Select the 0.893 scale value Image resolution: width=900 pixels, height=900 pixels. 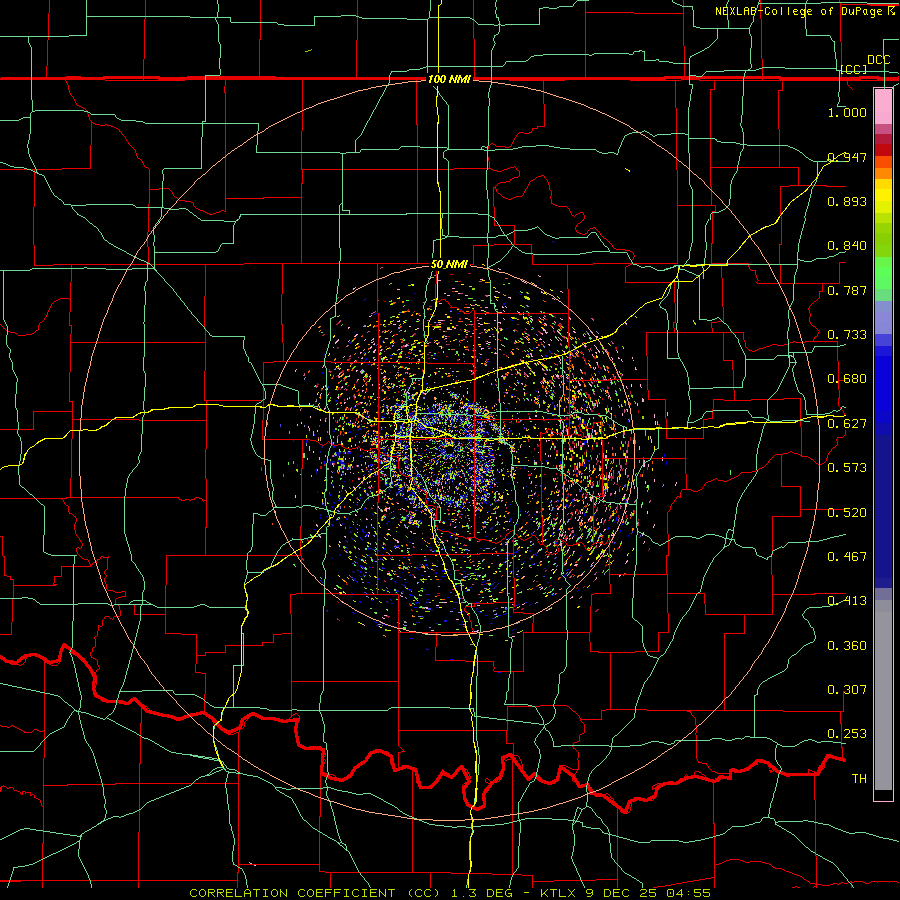tap(847, 201)
